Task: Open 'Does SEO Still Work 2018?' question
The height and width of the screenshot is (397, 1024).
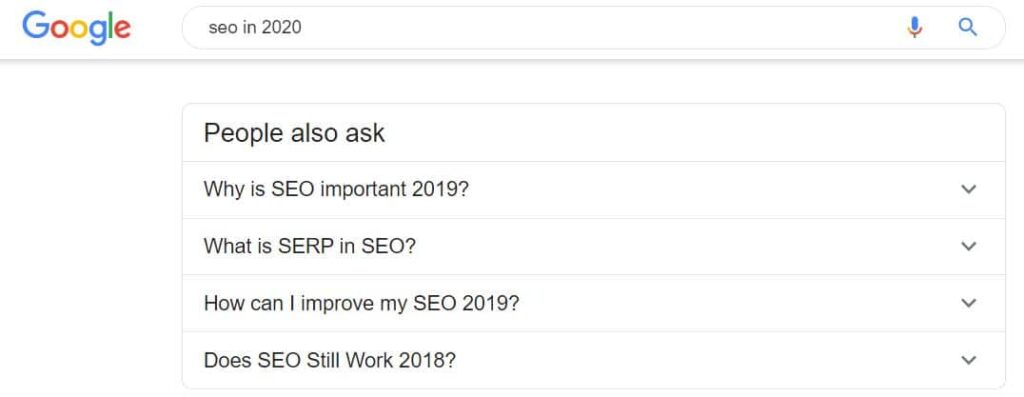Action: pyautogui.click(x=330, y=360)
